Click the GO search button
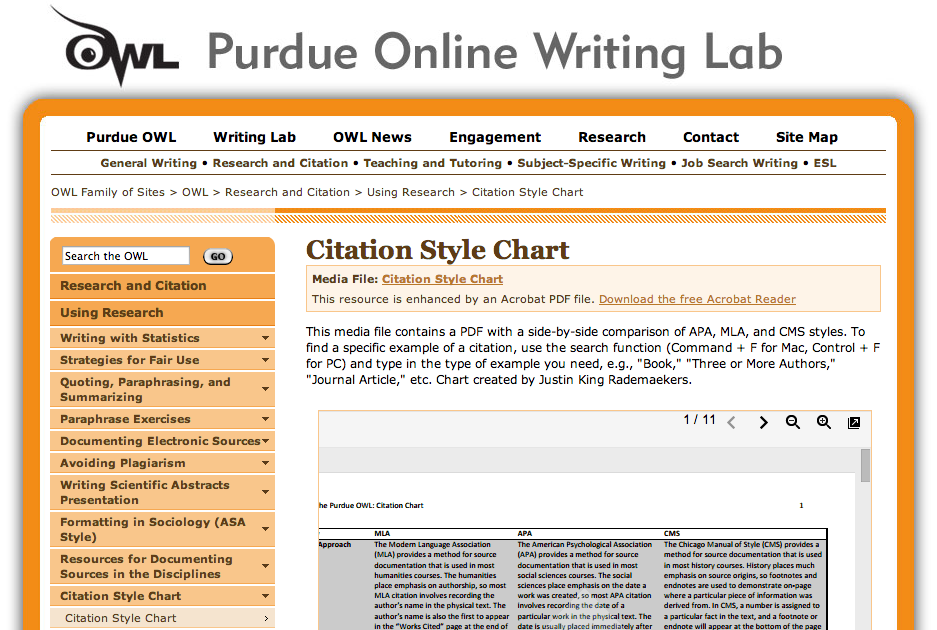This screenshot has width=937, height=630. (x=218, y=256)
